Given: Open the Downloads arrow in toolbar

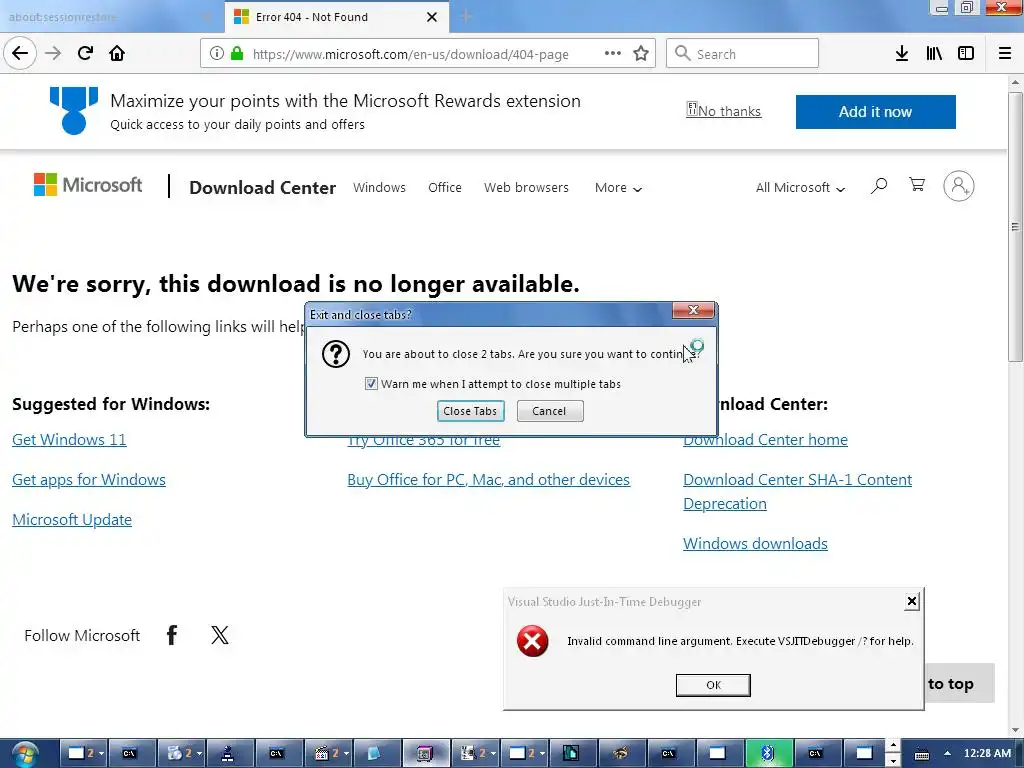Looking at the screenshot, I should click(x=901, y=54).
